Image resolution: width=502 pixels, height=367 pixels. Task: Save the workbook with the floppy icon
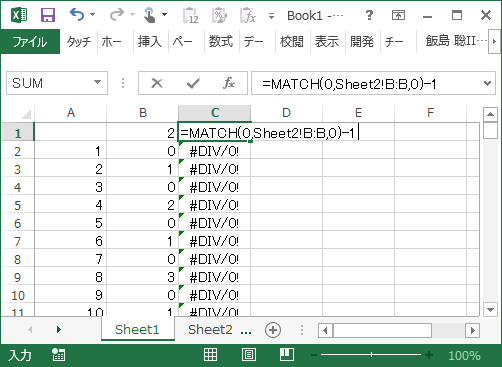[x=48, y=15]
